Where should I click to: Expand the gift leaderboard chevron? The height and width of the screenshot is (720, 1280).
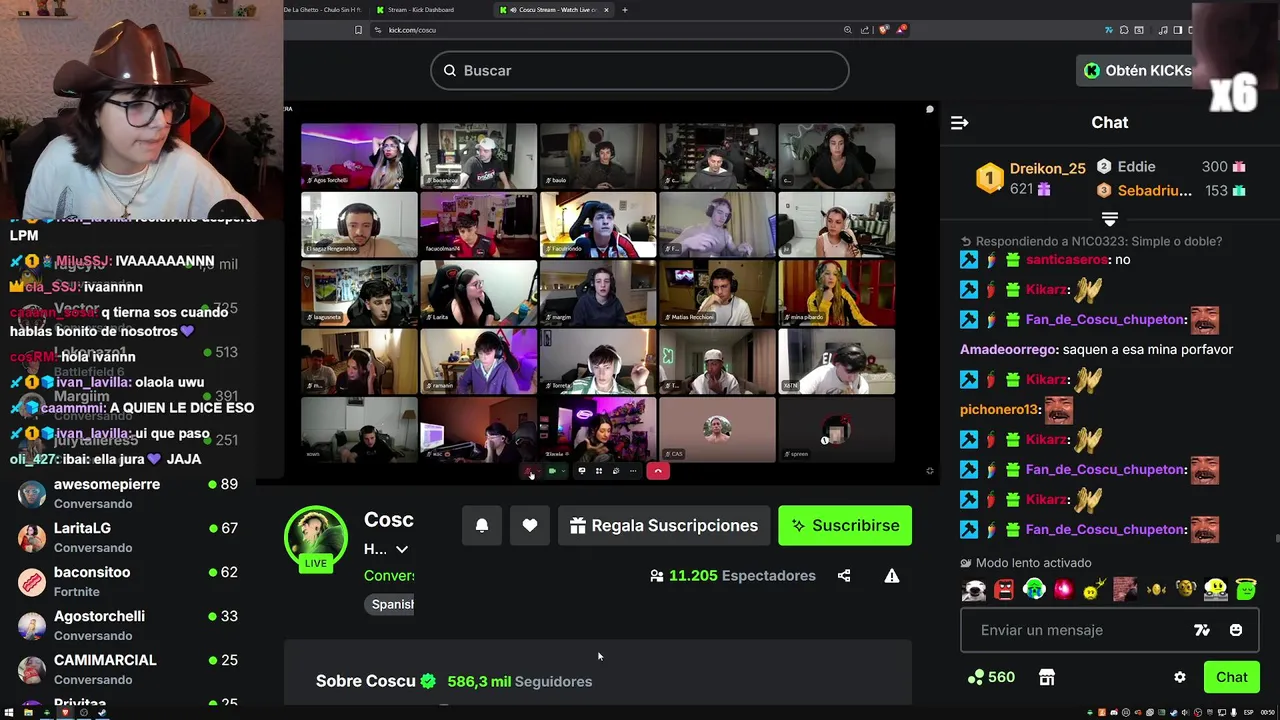point(1109,218)
